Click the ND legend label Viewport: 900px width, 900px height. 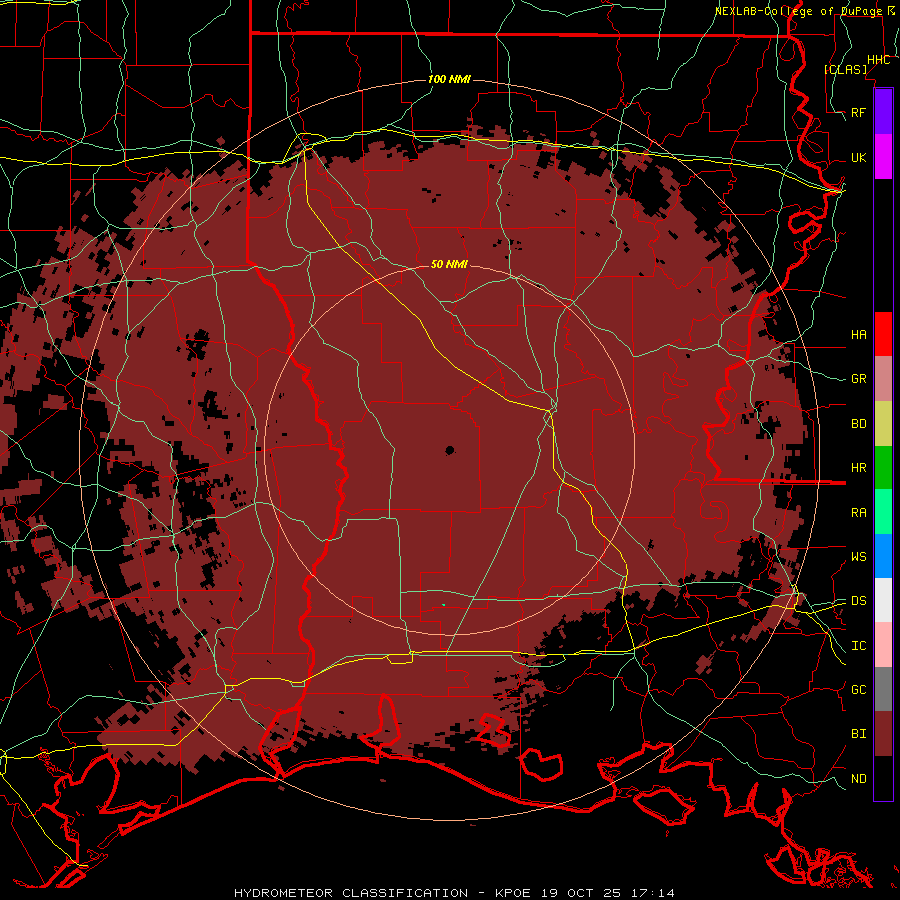coord(859,779)
